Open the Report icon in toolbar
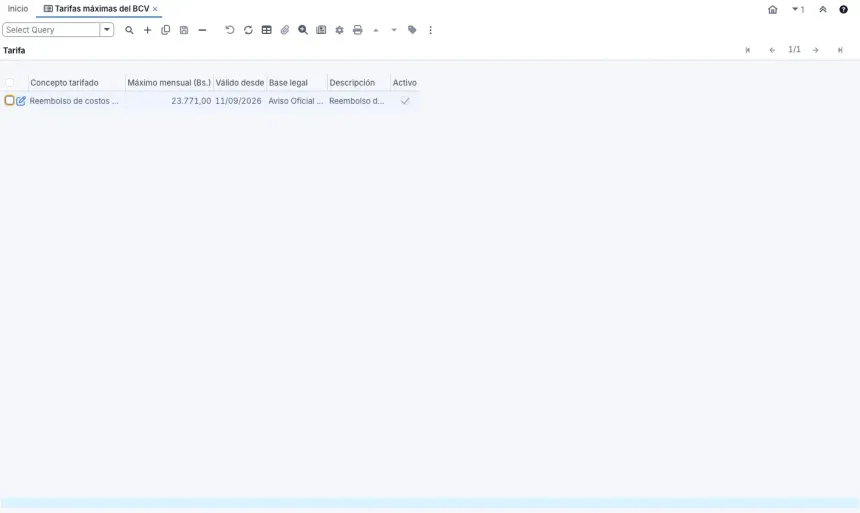Viewport: 860px width, 513px height. pyautogui.click(x=321, y=30)
